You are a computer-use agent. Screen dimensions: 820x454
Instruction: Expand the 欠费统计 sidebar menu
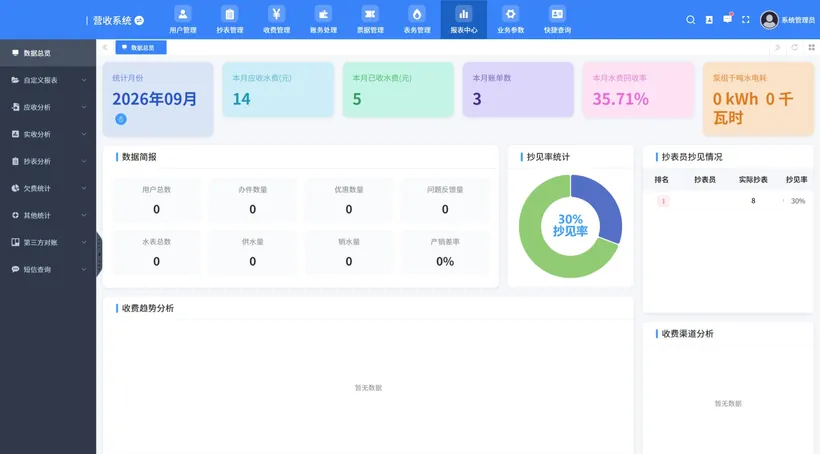(48, 188)
